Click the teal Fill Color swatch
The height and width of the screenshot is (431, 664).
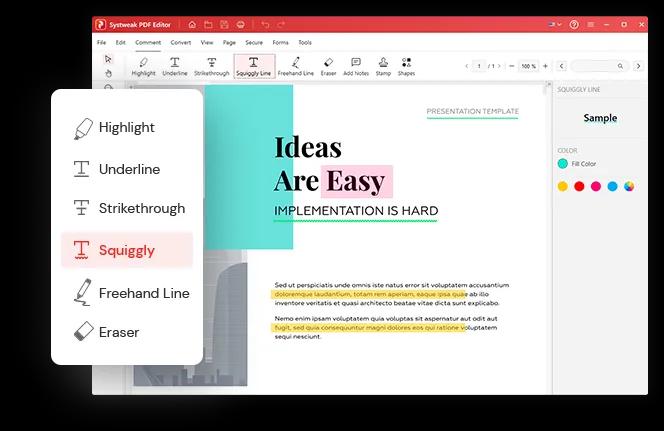pos(563,163)
